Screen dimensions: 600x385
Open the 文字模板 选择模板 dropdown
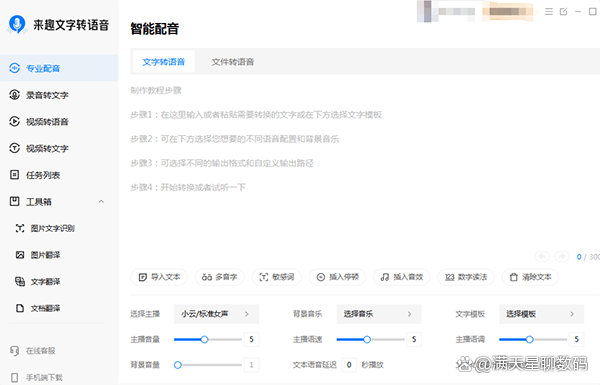pos(541,314)
